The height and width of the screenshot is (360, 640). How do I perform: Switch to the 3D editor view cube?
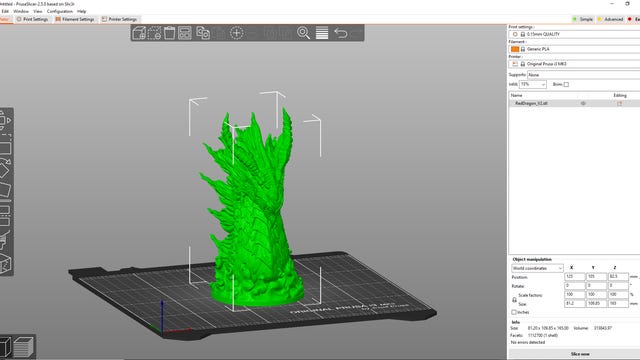click(6, 347)
